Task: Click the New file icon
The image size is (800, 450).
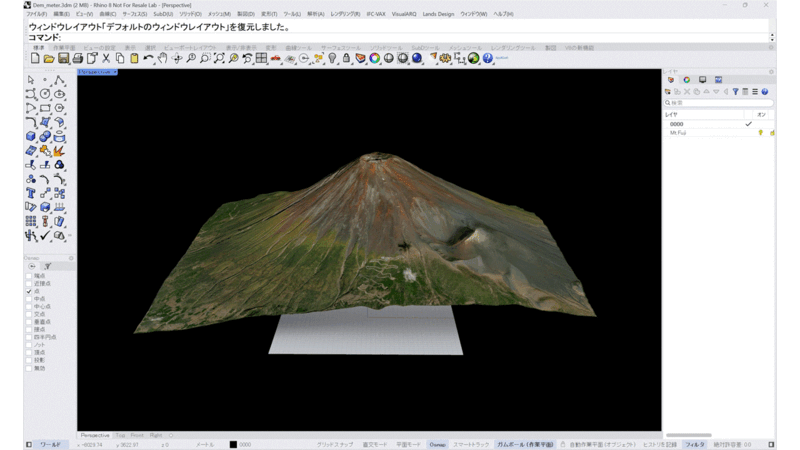Action: click(x=35, y=58)
